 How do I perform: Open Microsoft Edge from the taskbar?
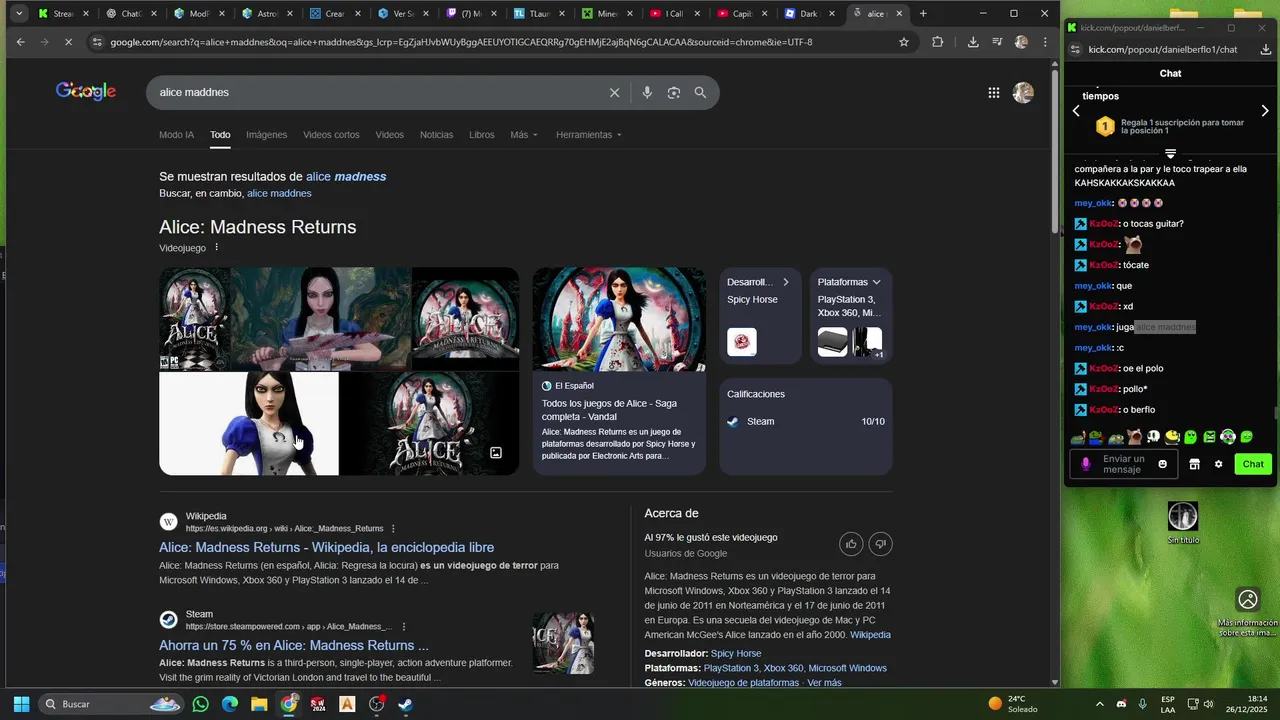230,704
